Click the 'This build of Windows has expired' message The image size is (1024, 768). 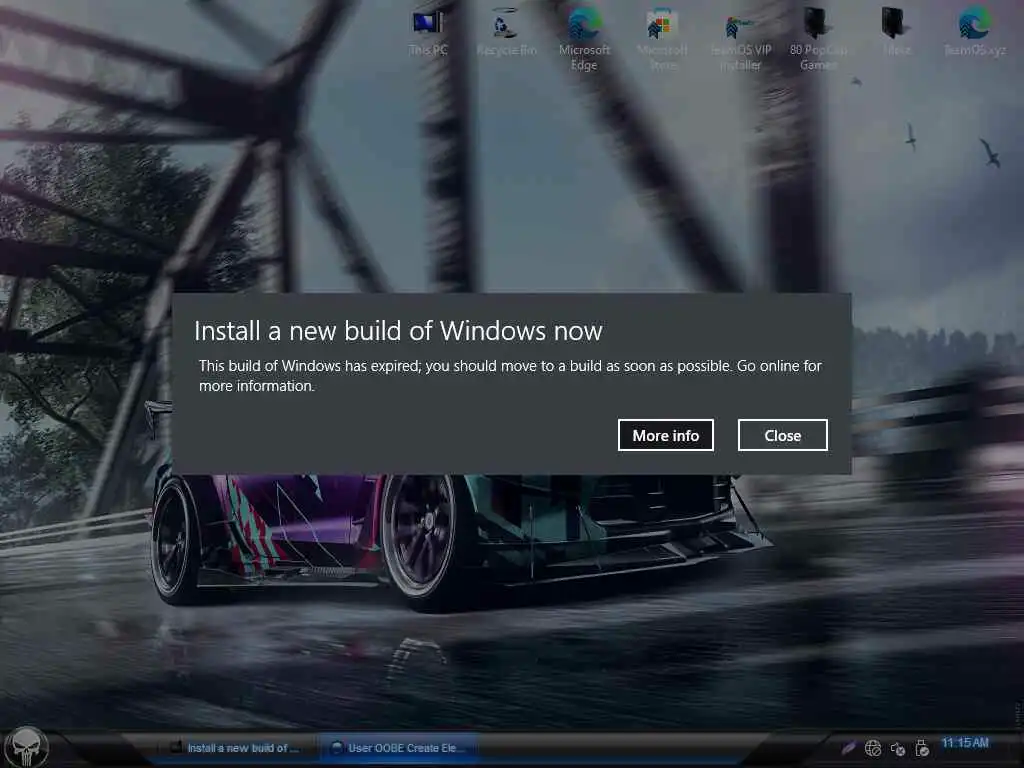[510, 376]
